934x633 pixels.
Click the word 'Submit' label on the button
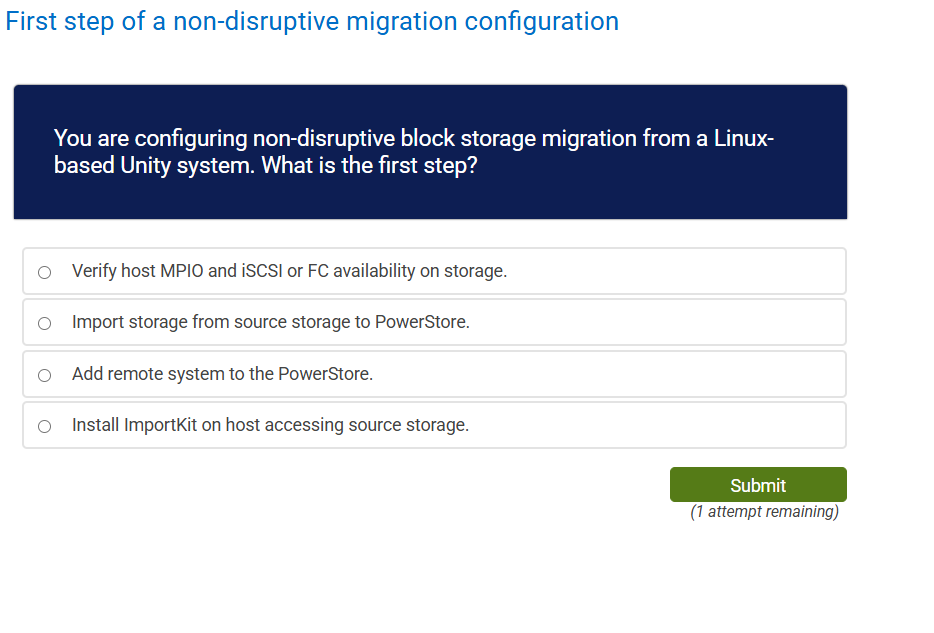[758, 484]
